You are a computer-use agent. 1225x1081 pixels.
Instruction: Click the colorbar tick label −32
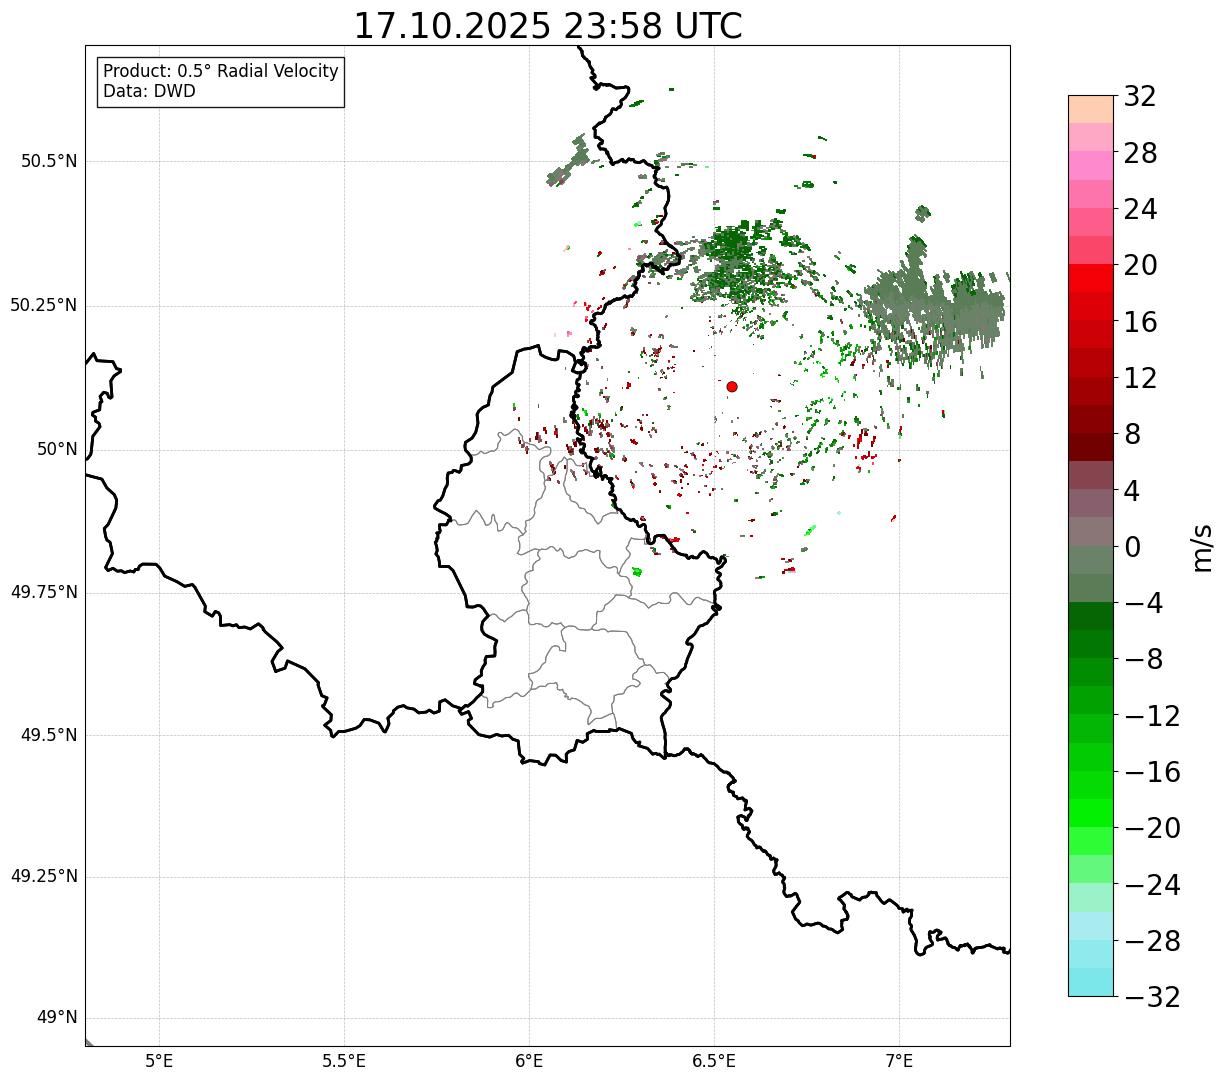point(1152,997)
